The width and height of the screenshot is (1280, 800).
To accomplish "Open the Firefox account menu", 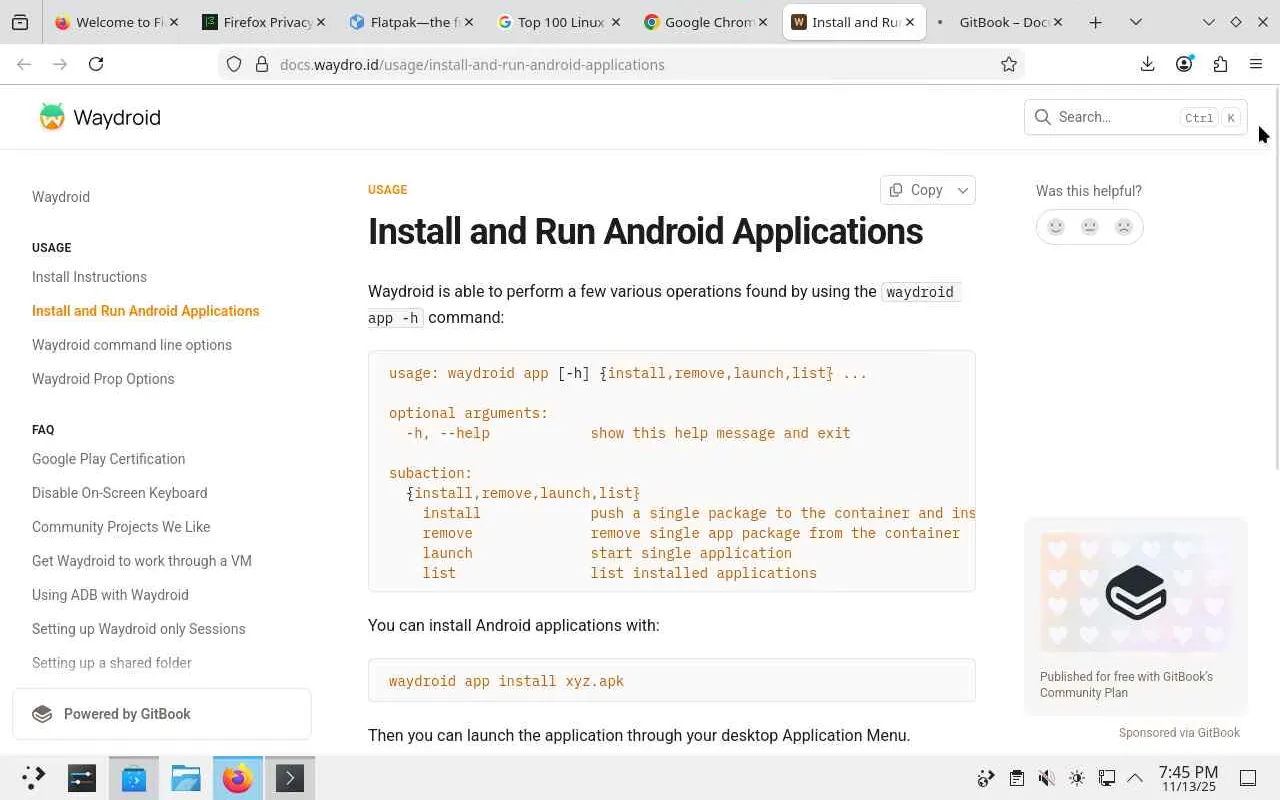I will [x=1184, y=64].
